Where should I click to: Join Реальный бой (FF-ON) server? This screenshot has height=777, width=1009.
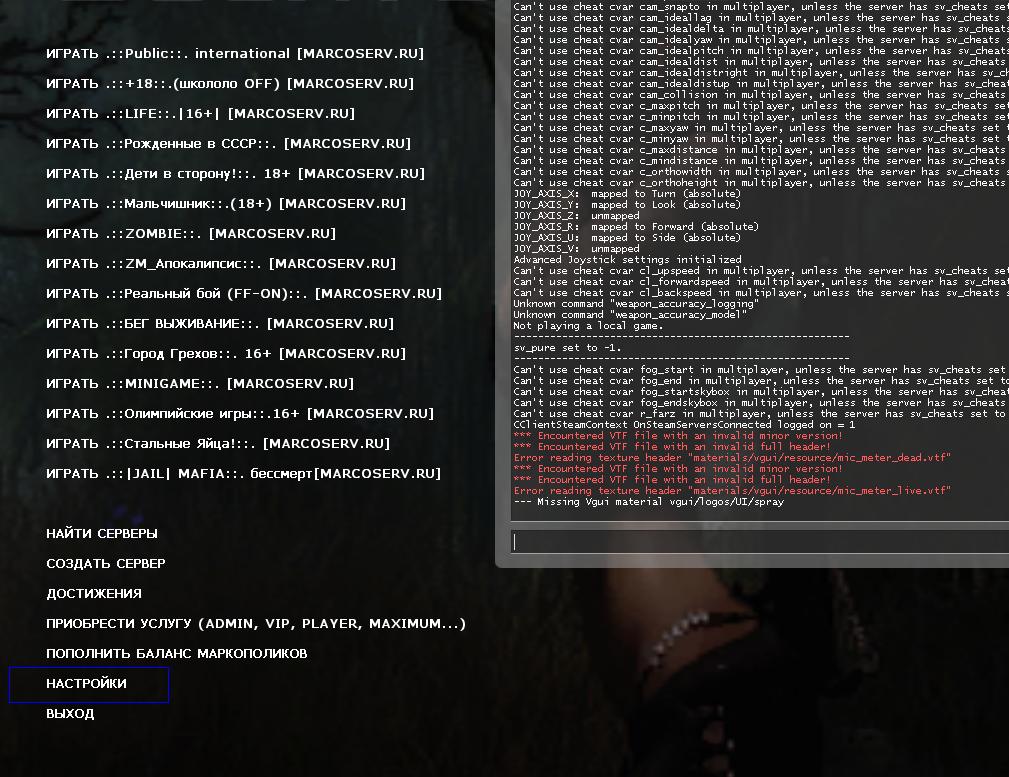tap(243, 294)
